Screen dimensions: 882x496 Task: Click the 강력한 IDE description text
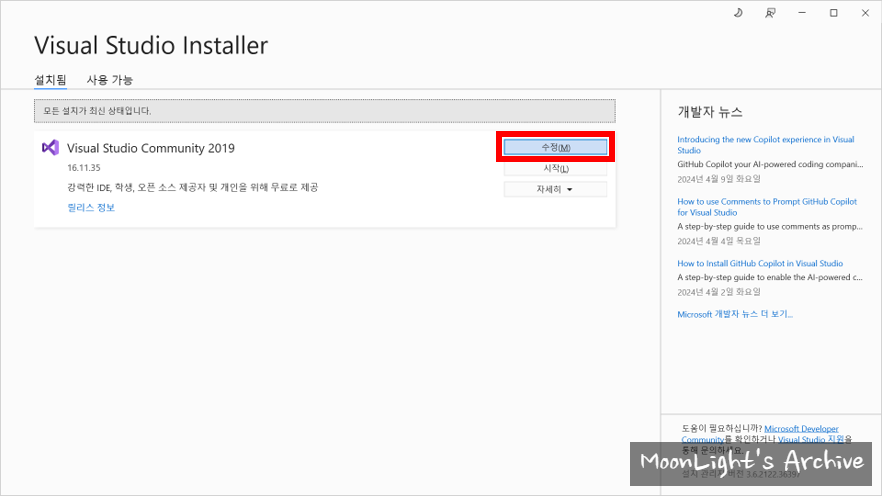pos(192,187)
